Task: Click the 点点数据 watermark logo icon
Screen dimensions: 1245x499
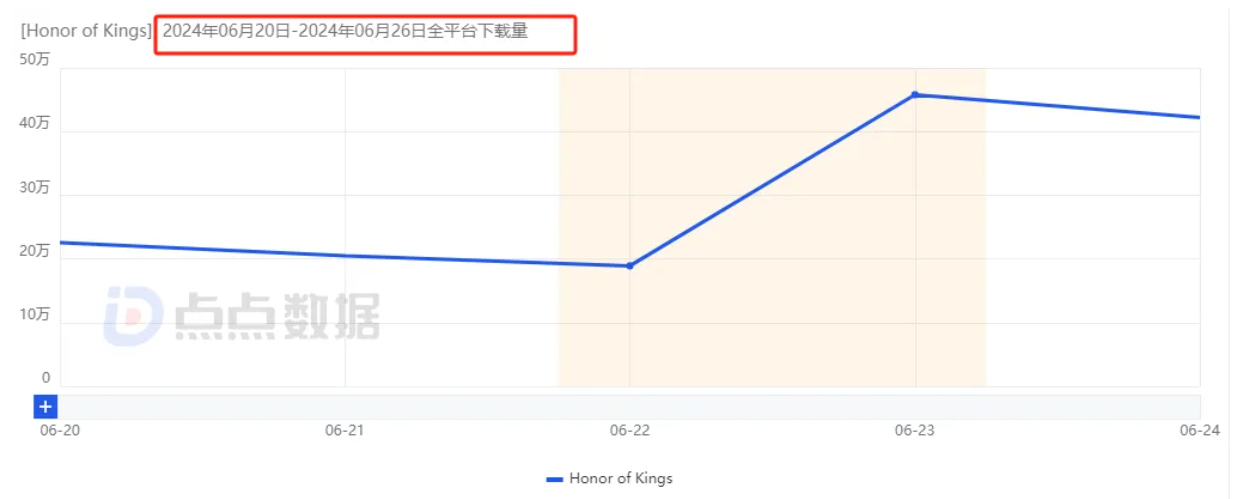Action: [132, 316]
